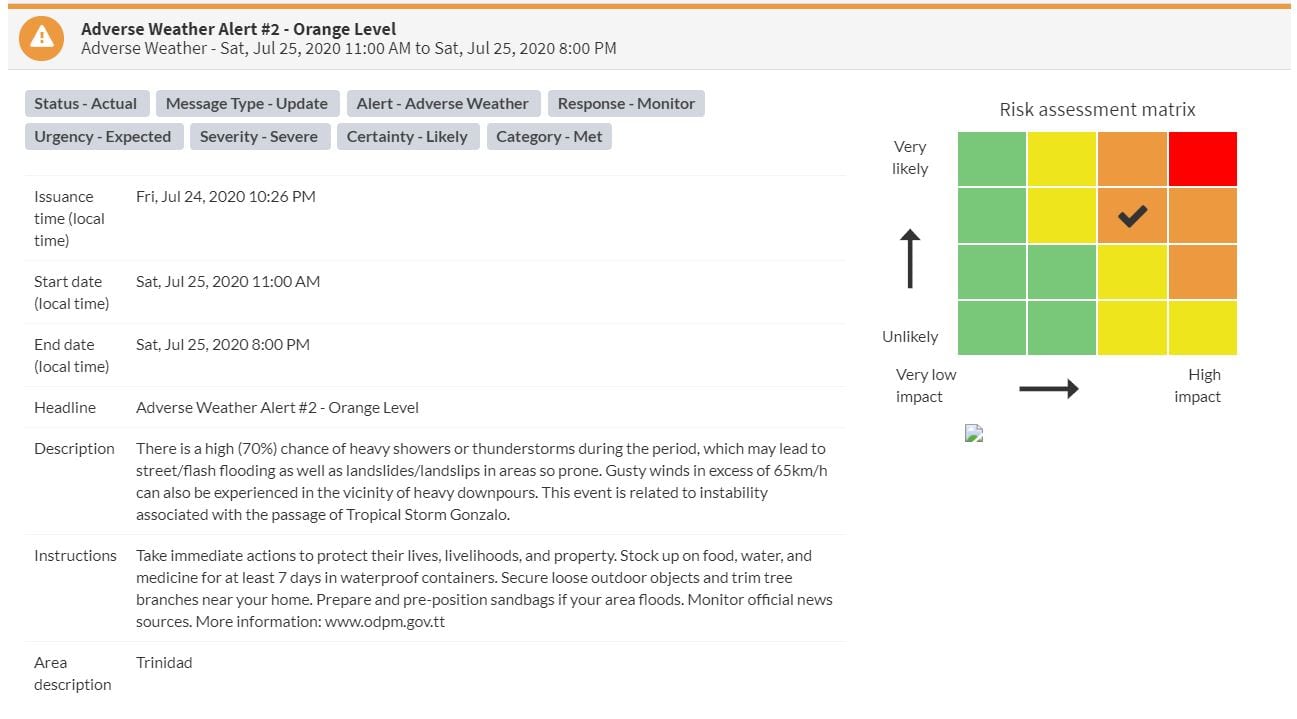Image resolution: width=1297 pixels, height=719 pixels.
Task: Select the Alert - Adverse Weather tag
Action: tap(443, 104)
